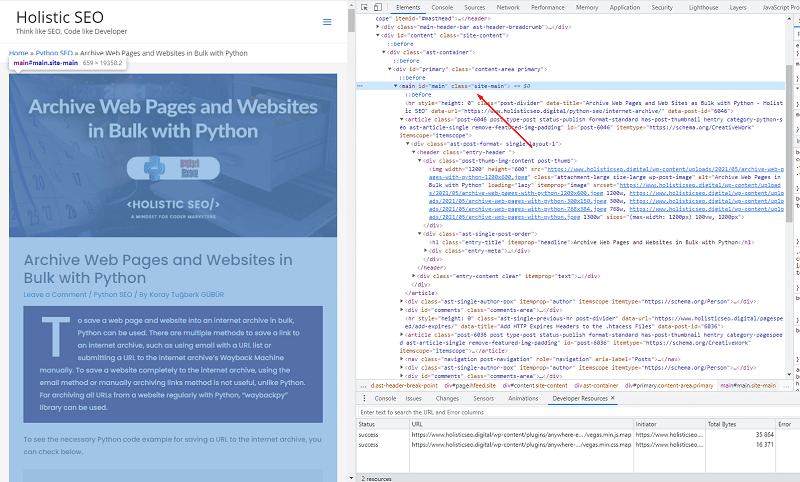Expand the entry-content clear div

(413, 276)
